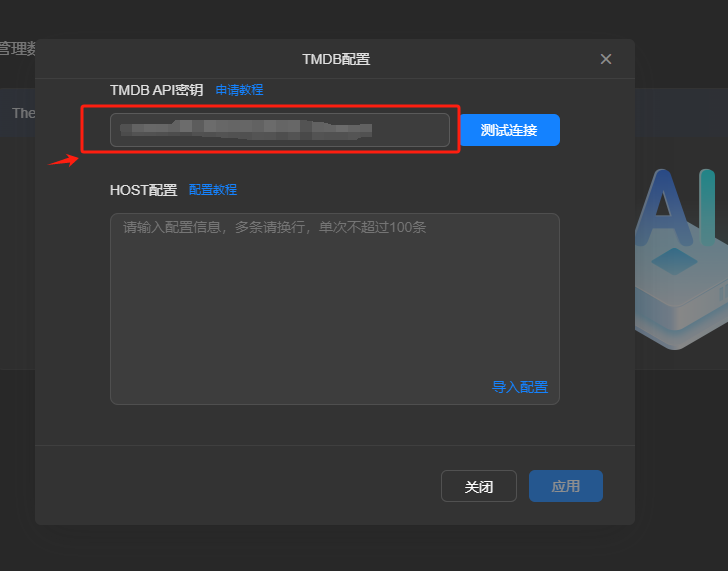Viewport: 728px width, 571px height.
Task: Close the TMDB配置 dialog with the X icon
Action: pyautogui.click(x=605, y=59)
